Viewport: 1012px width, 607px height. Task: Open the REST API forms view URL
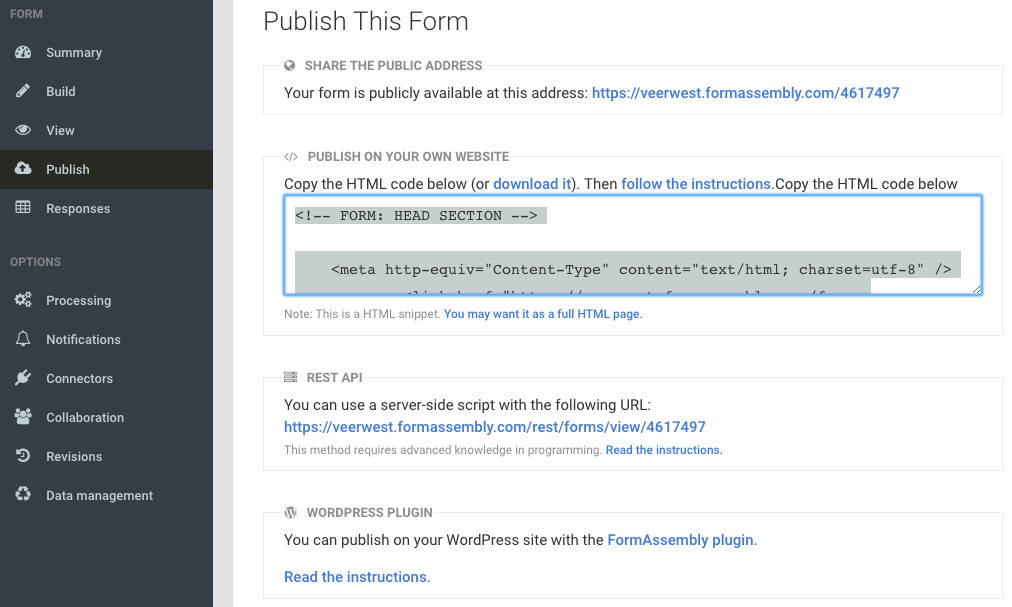pos(494,427)
